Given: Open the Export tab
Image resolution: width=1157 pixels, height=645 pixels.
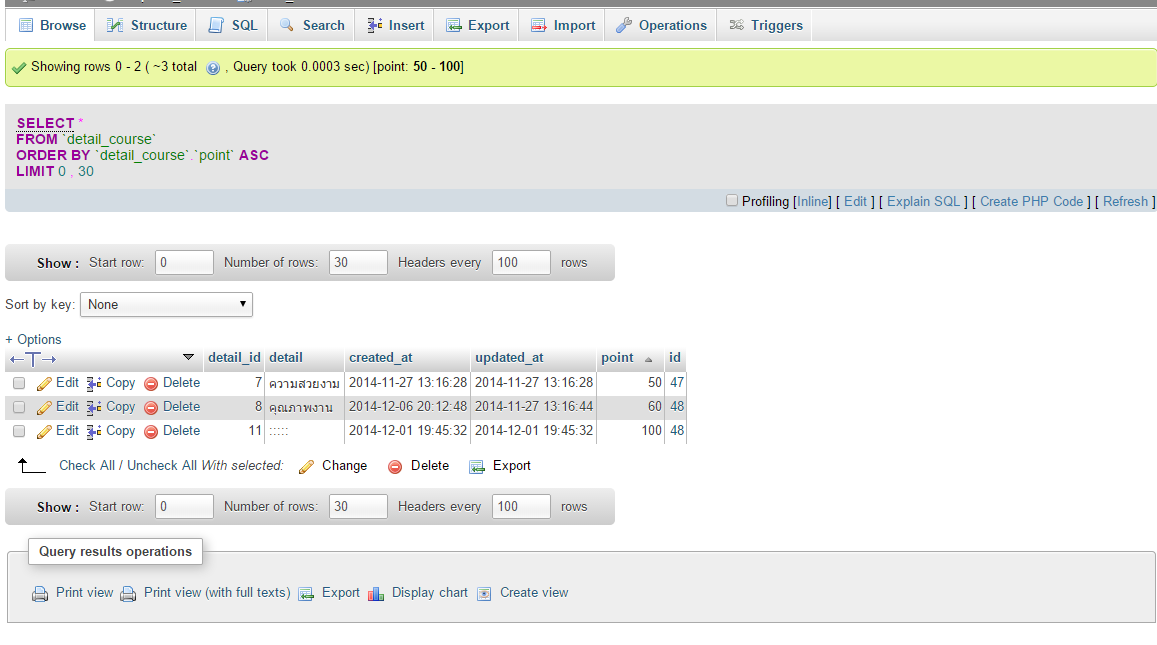Looking at the screenshot, I should tap(477, 25).
